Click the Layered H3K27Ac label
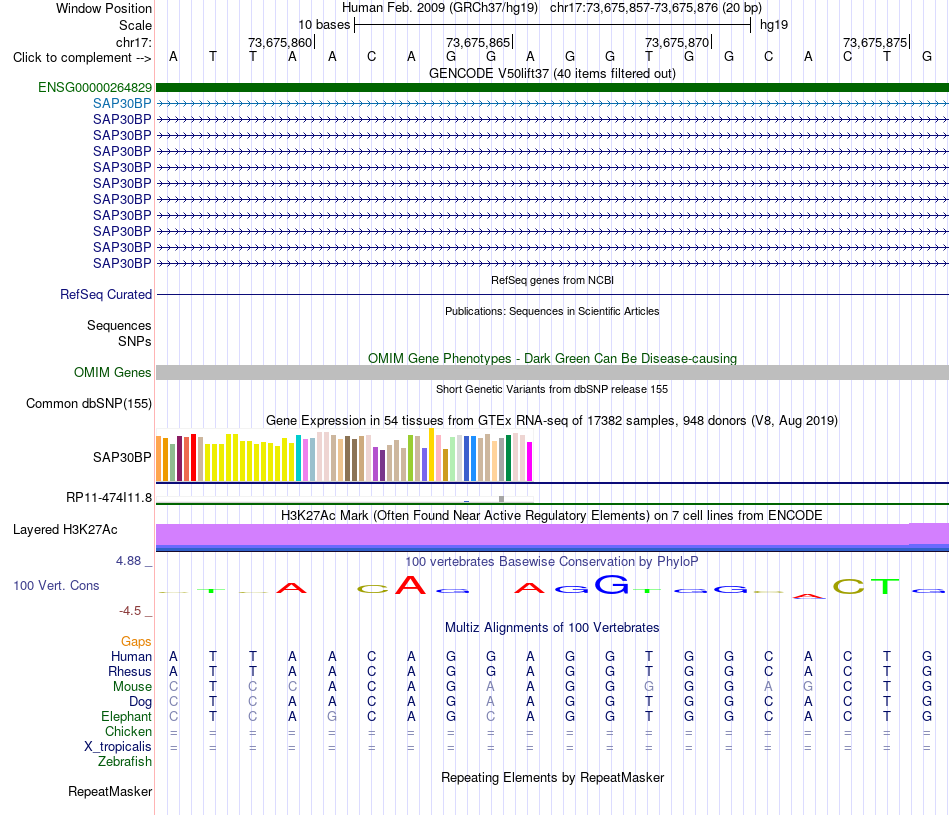This screenshot has width=950, height=815. click(65, 530)
